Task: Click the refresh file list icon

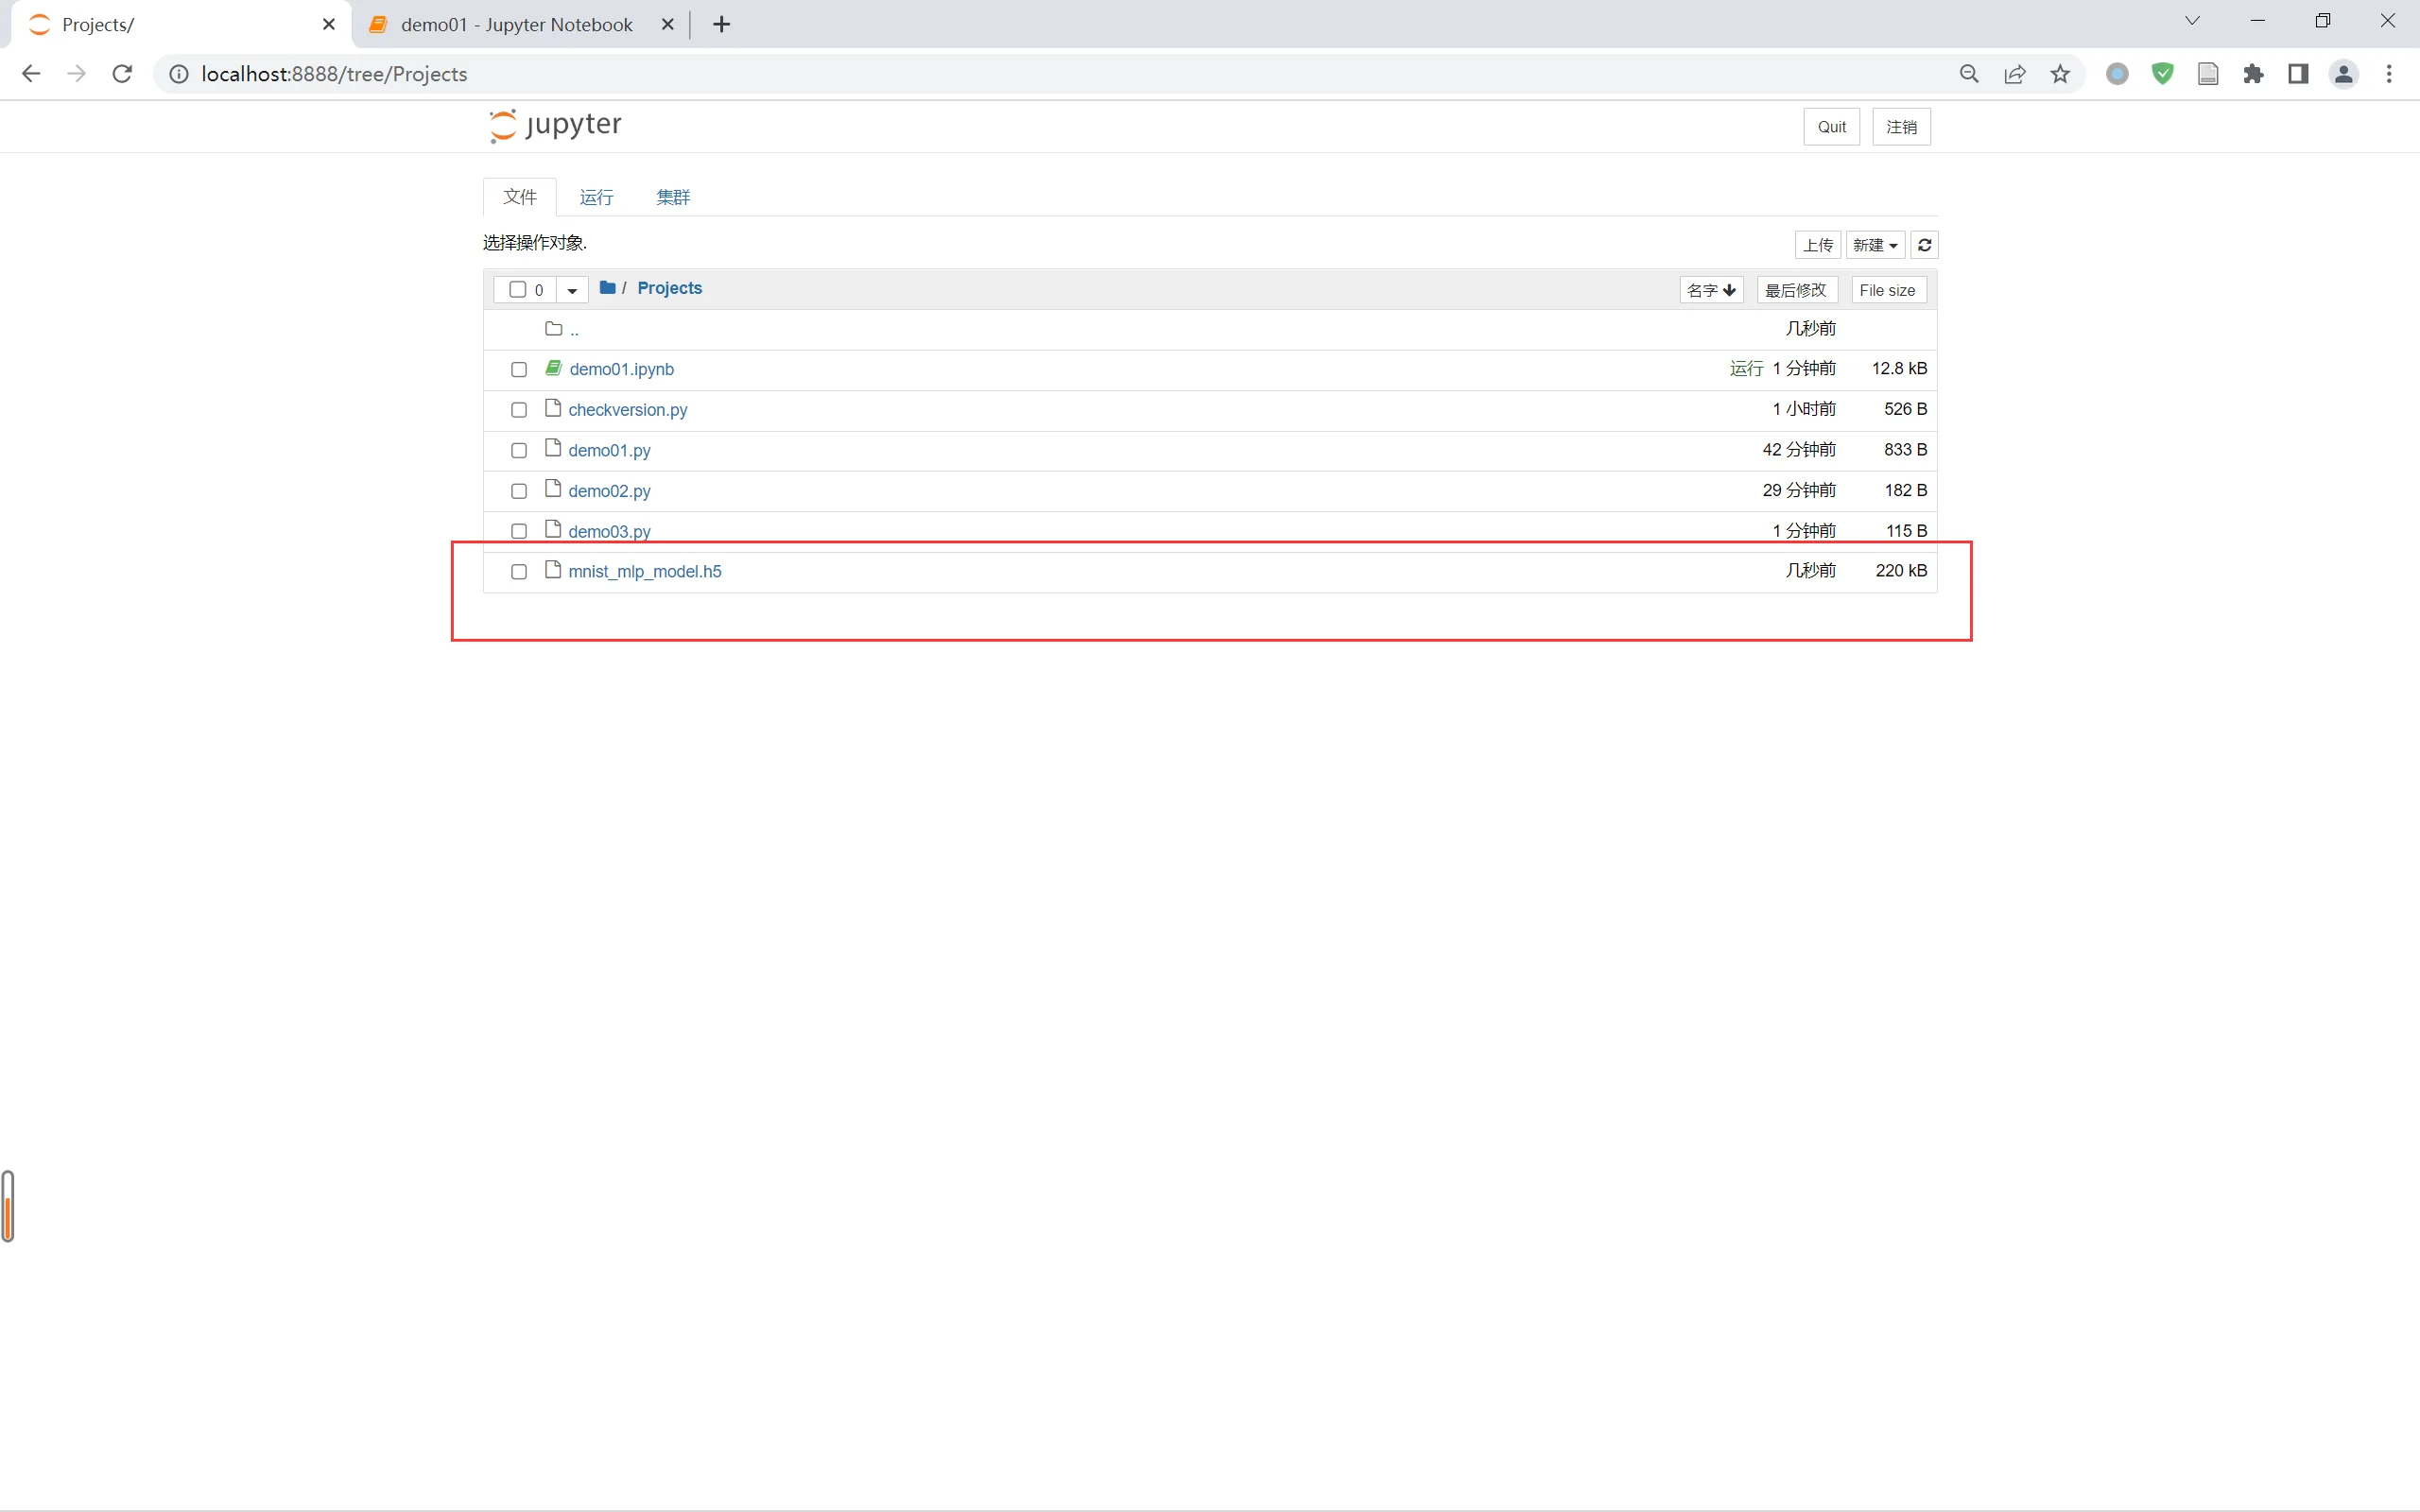Action: click(1924, 245)
